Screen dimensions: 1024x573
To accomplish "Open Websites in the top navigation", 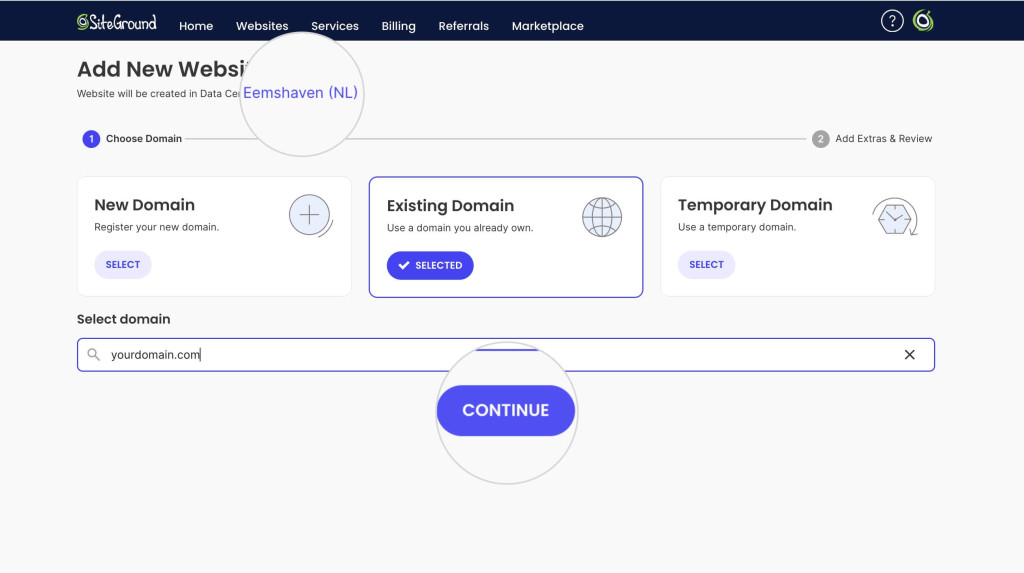I will (262, 26).
